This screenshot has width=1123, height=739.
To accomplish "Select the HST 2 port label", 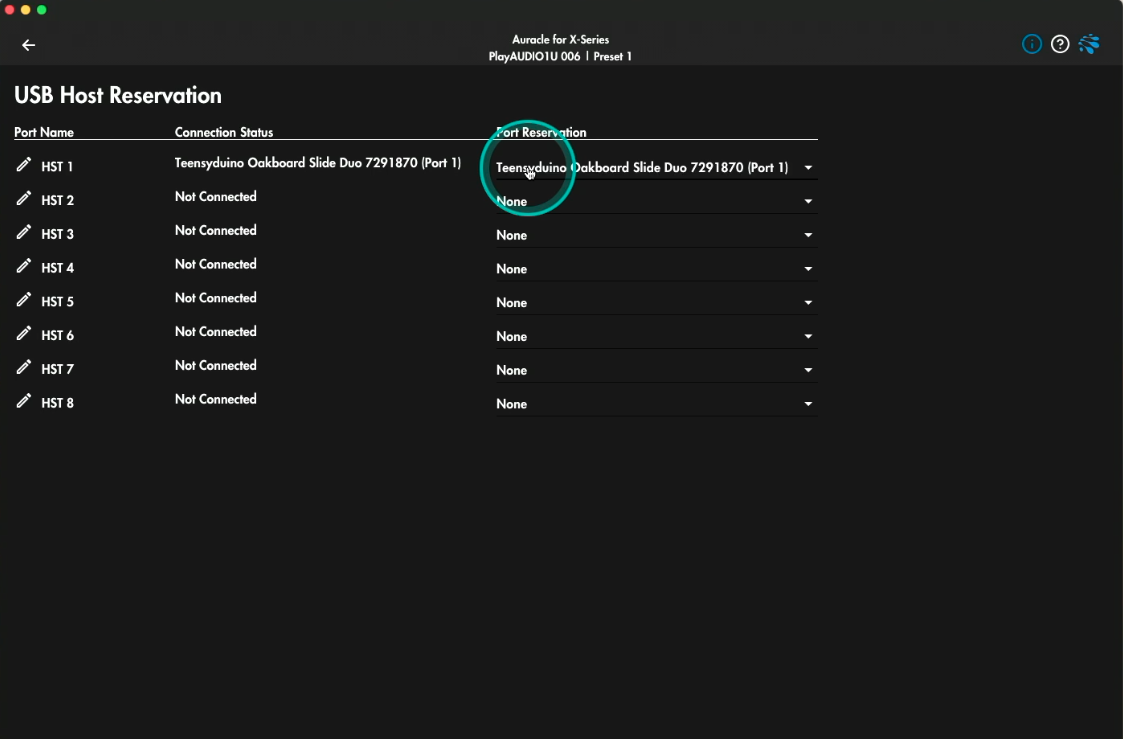I will pyautogui.click(x=57, y=201).
